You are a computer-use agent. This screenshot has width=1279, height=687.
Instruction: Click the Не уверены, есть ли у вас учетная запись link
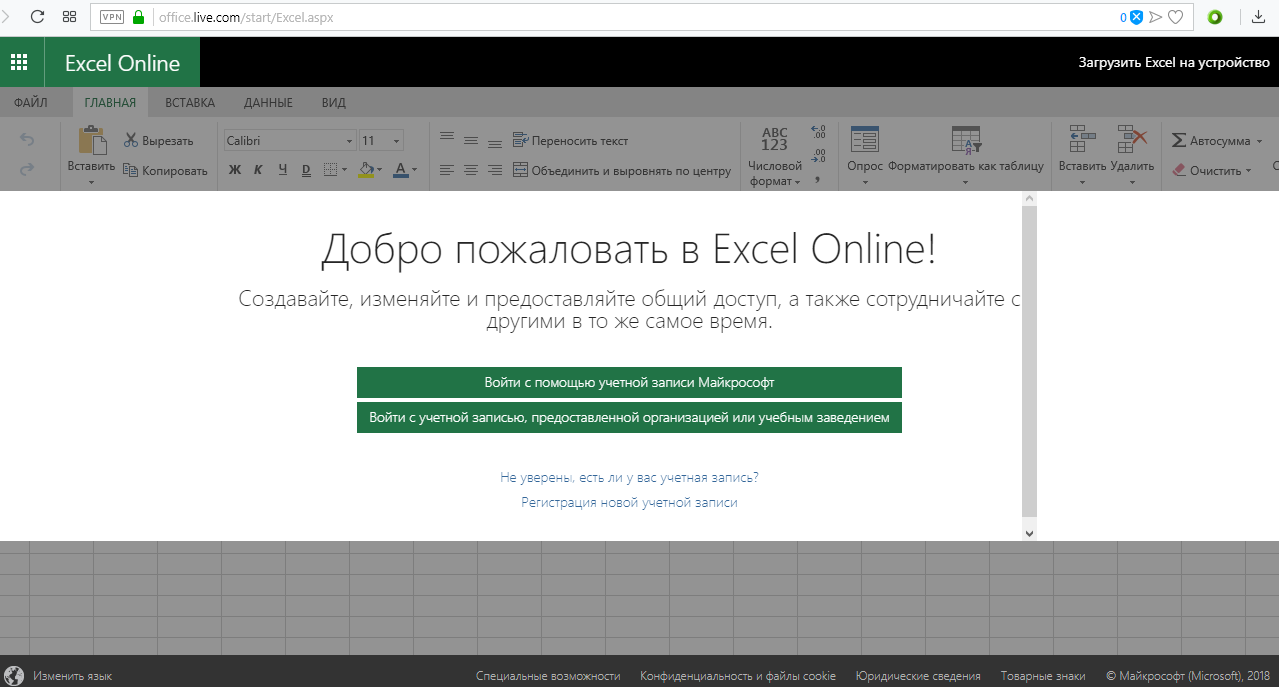(629, 478)
